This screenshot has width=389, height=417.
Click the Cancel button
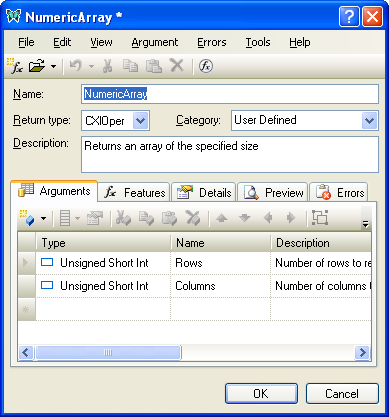tap(342, 394)
